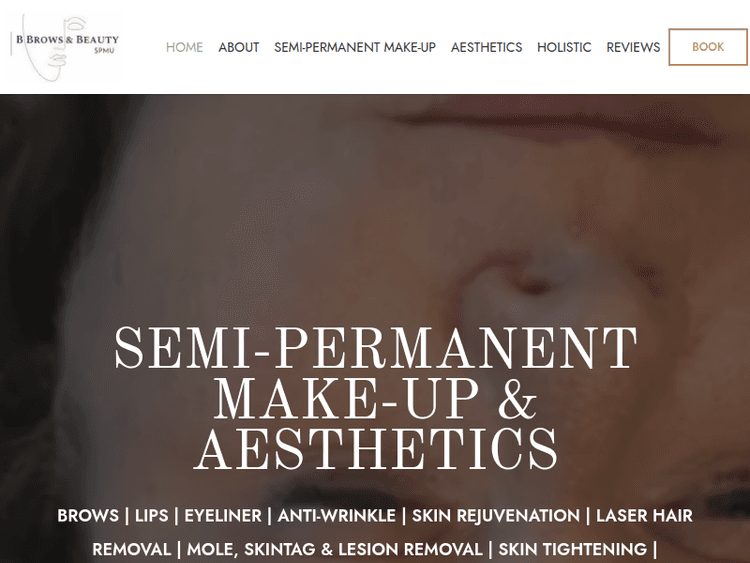This screenshot has height=563, width=750.
Task: Select AESTHETICS in the navigation bar
Action: click(486, 47)
